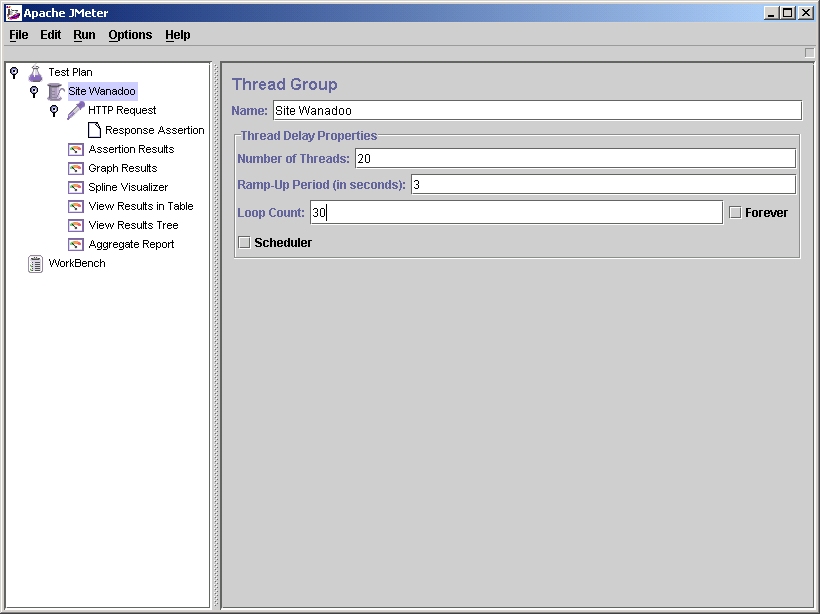The image size is (820, 614).
Task: Click the Number of Threads field
Action: click(x=575, y=158)
